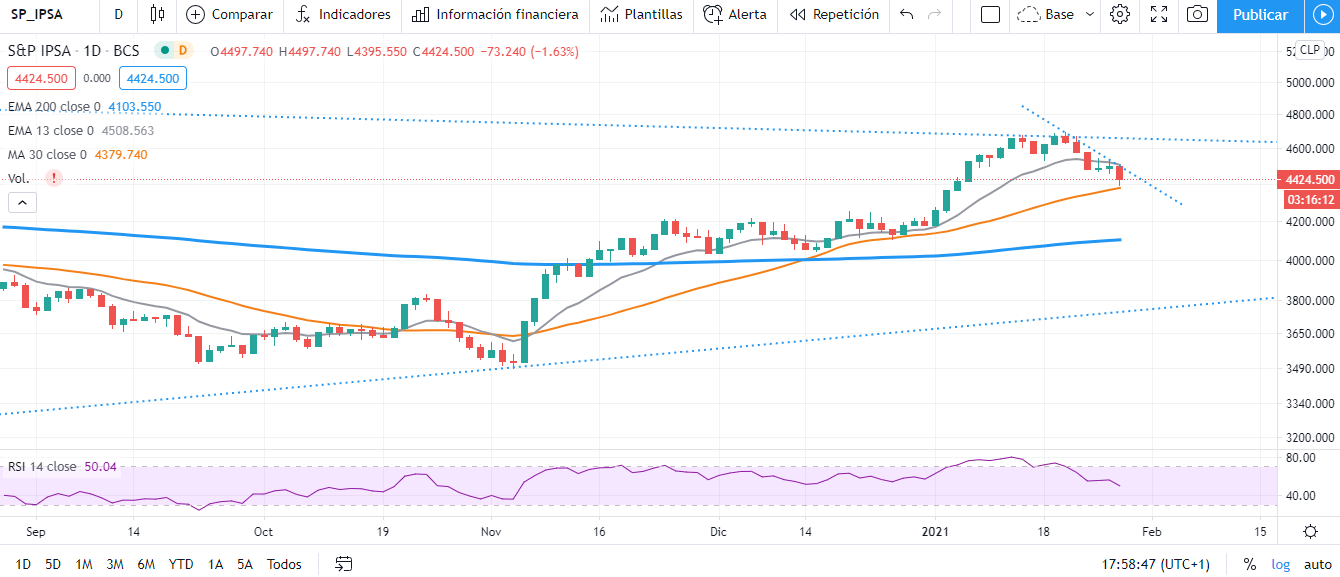Click the 5000.000 price axis label
Image resolution: width=1340 pixels, height=577 pixels.
1311,82
